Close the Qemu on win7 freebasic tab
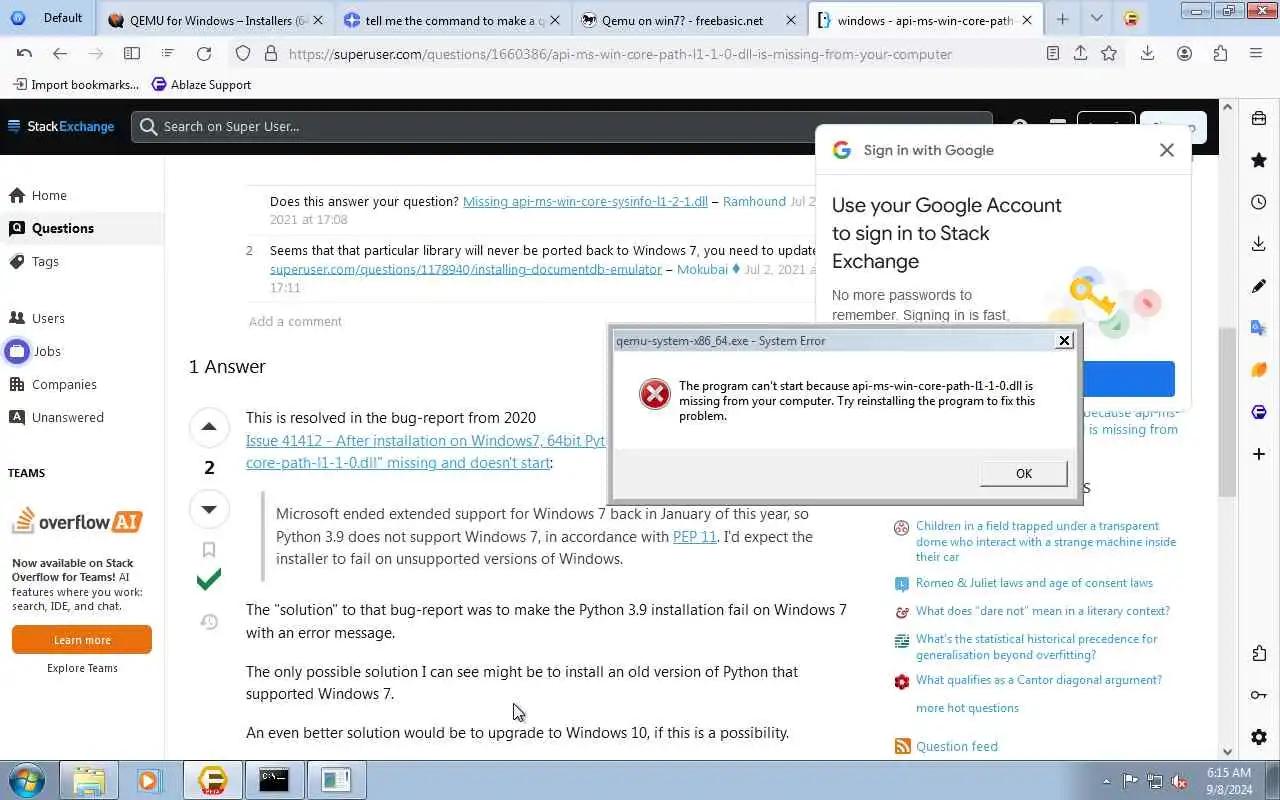This screenshot has height=800, width=1280. [x=791, y=20]
